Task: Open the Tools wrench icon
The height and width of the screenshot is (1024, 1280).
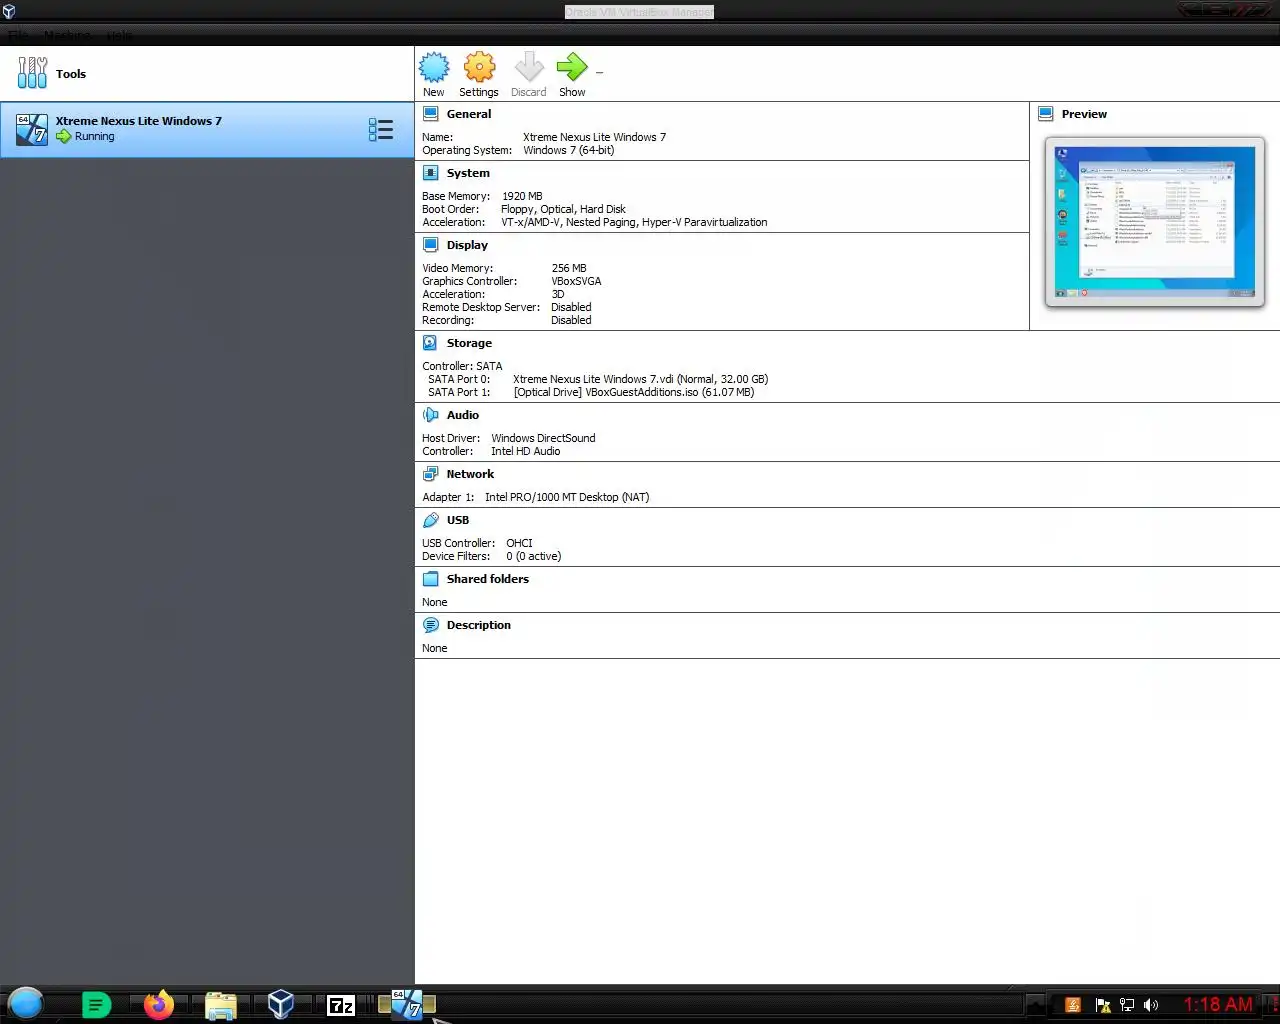Action: (x=32, y=73)
